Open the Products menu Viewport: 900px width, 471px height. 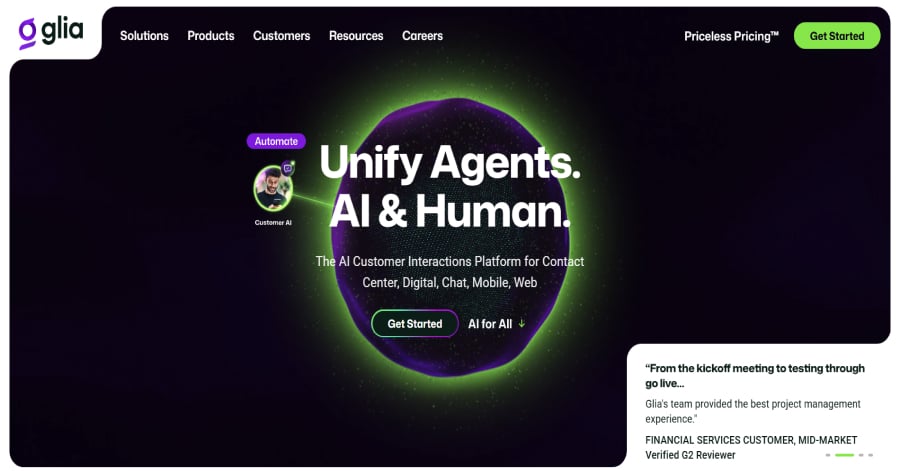tap(211, 36)
